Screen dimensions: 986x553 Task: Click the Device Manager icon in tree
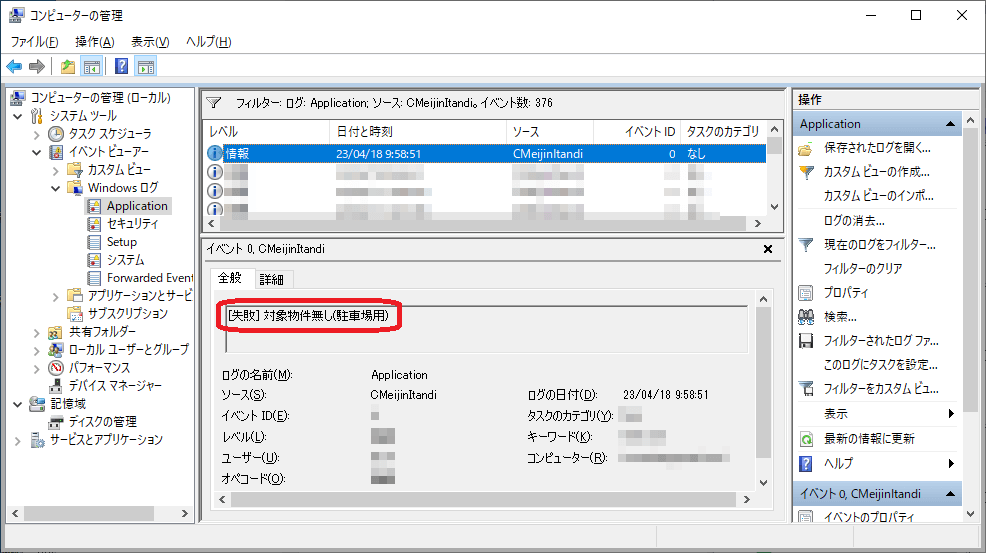(x=57, y=386)
